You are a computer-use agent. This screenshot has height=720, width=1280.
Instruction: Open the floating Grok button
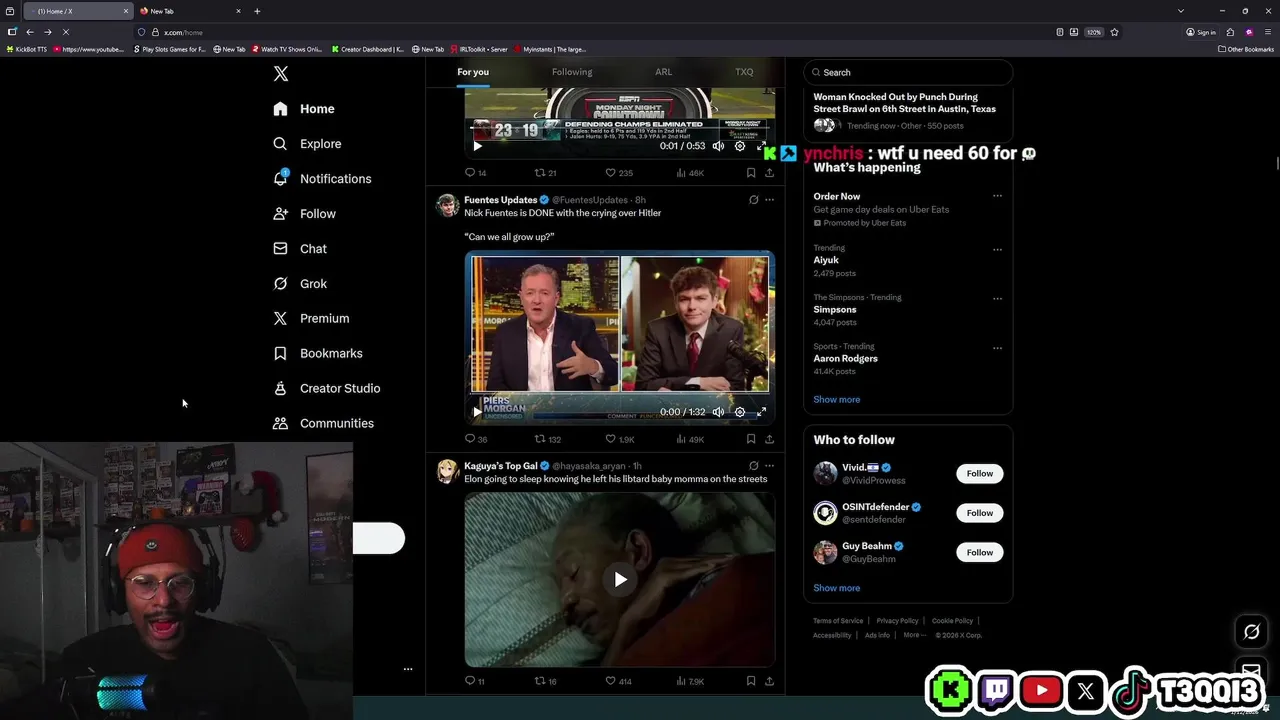click(x=1251, y=631)
